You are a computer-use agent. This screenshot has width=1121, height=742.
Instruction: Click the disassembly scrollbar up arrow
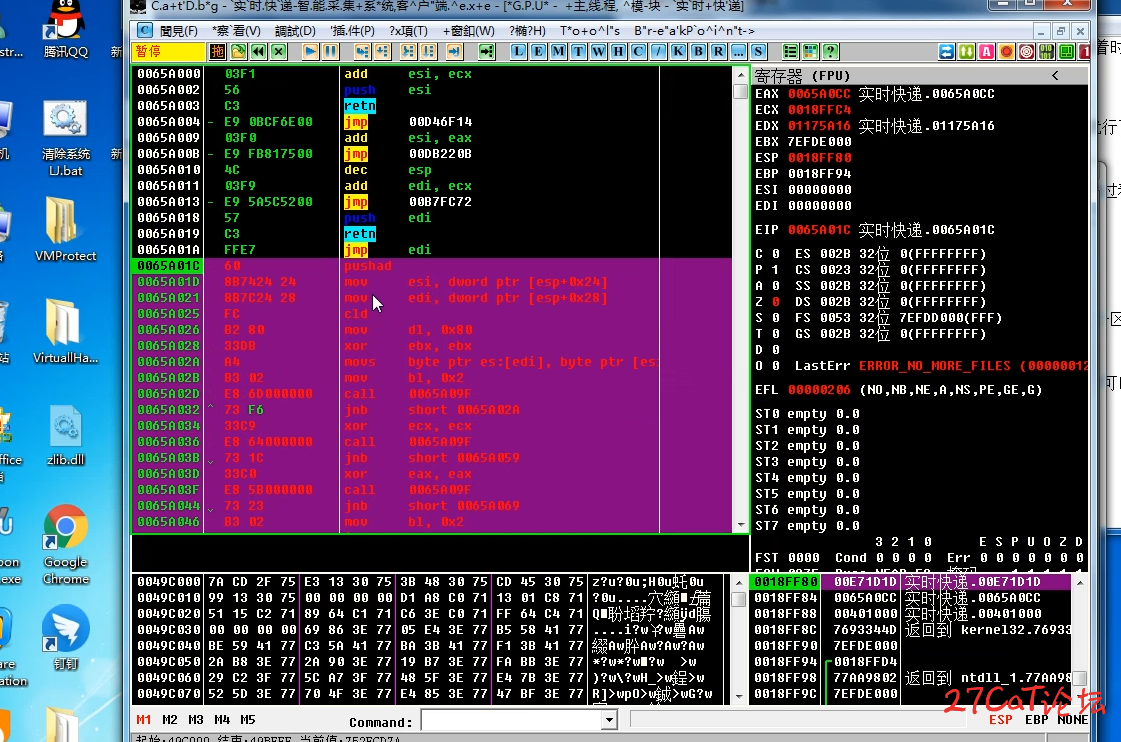click(x=741, y=74)
